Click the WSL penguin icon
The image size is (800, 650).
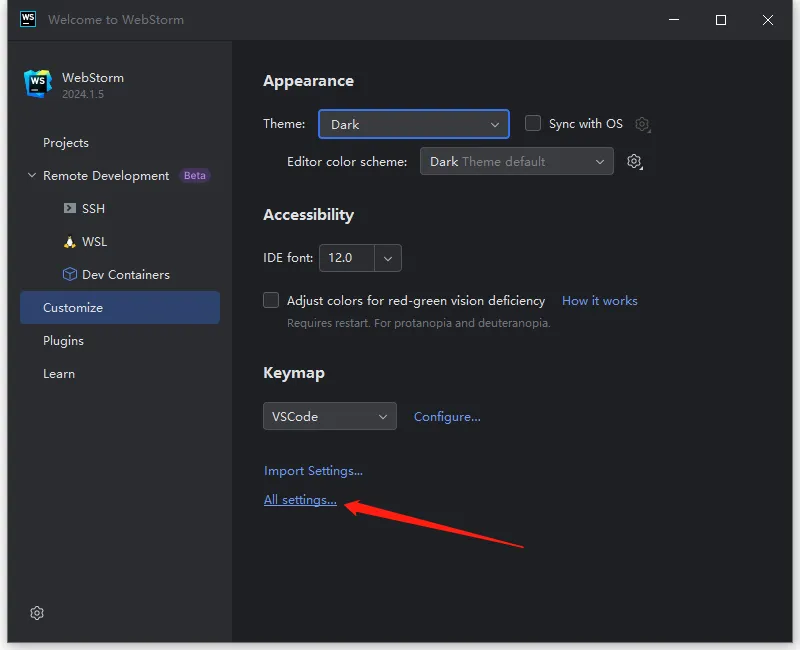pos(70,242)
